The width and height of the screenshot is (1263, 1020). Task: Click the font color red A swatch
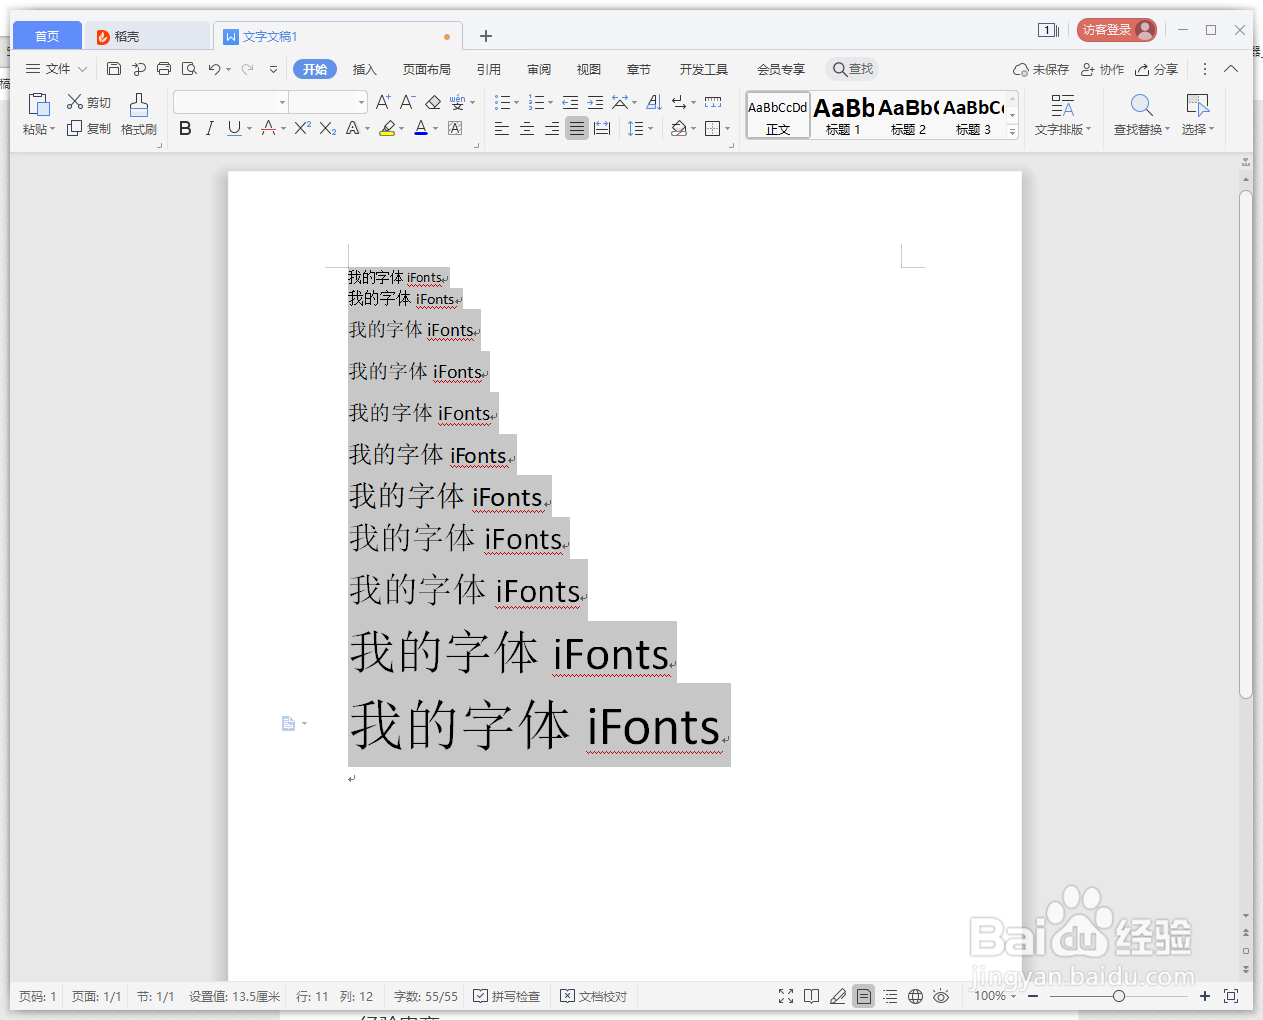pos(421,128)
